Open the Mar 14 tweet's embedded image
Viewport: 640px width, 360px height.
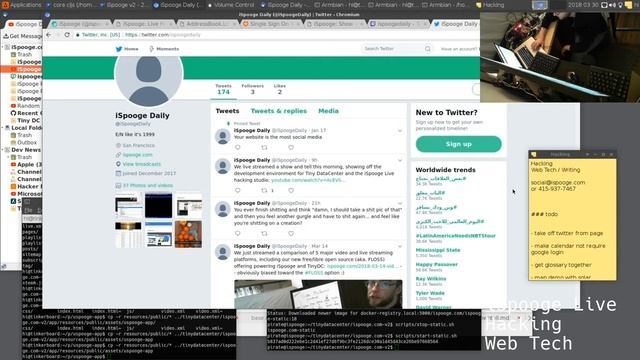click(318, 294)
